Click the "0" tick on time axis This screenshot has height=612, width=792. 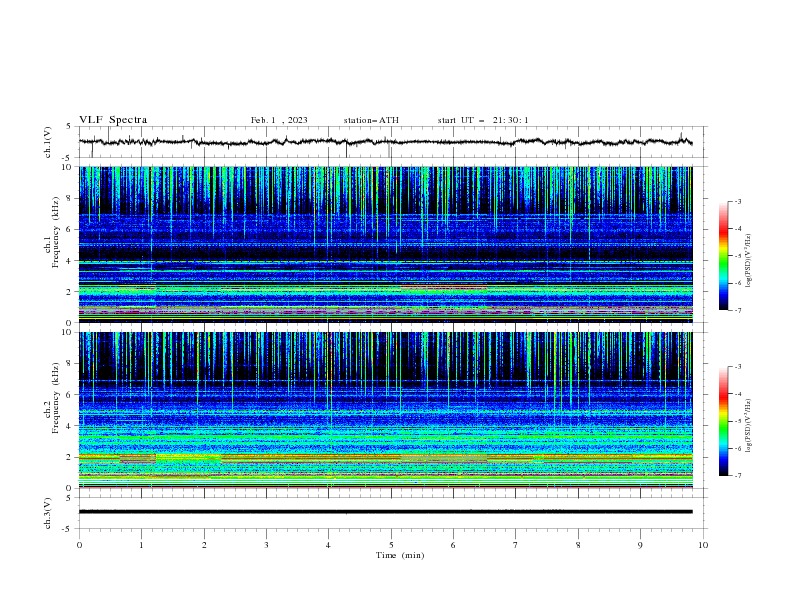[79, 545]
